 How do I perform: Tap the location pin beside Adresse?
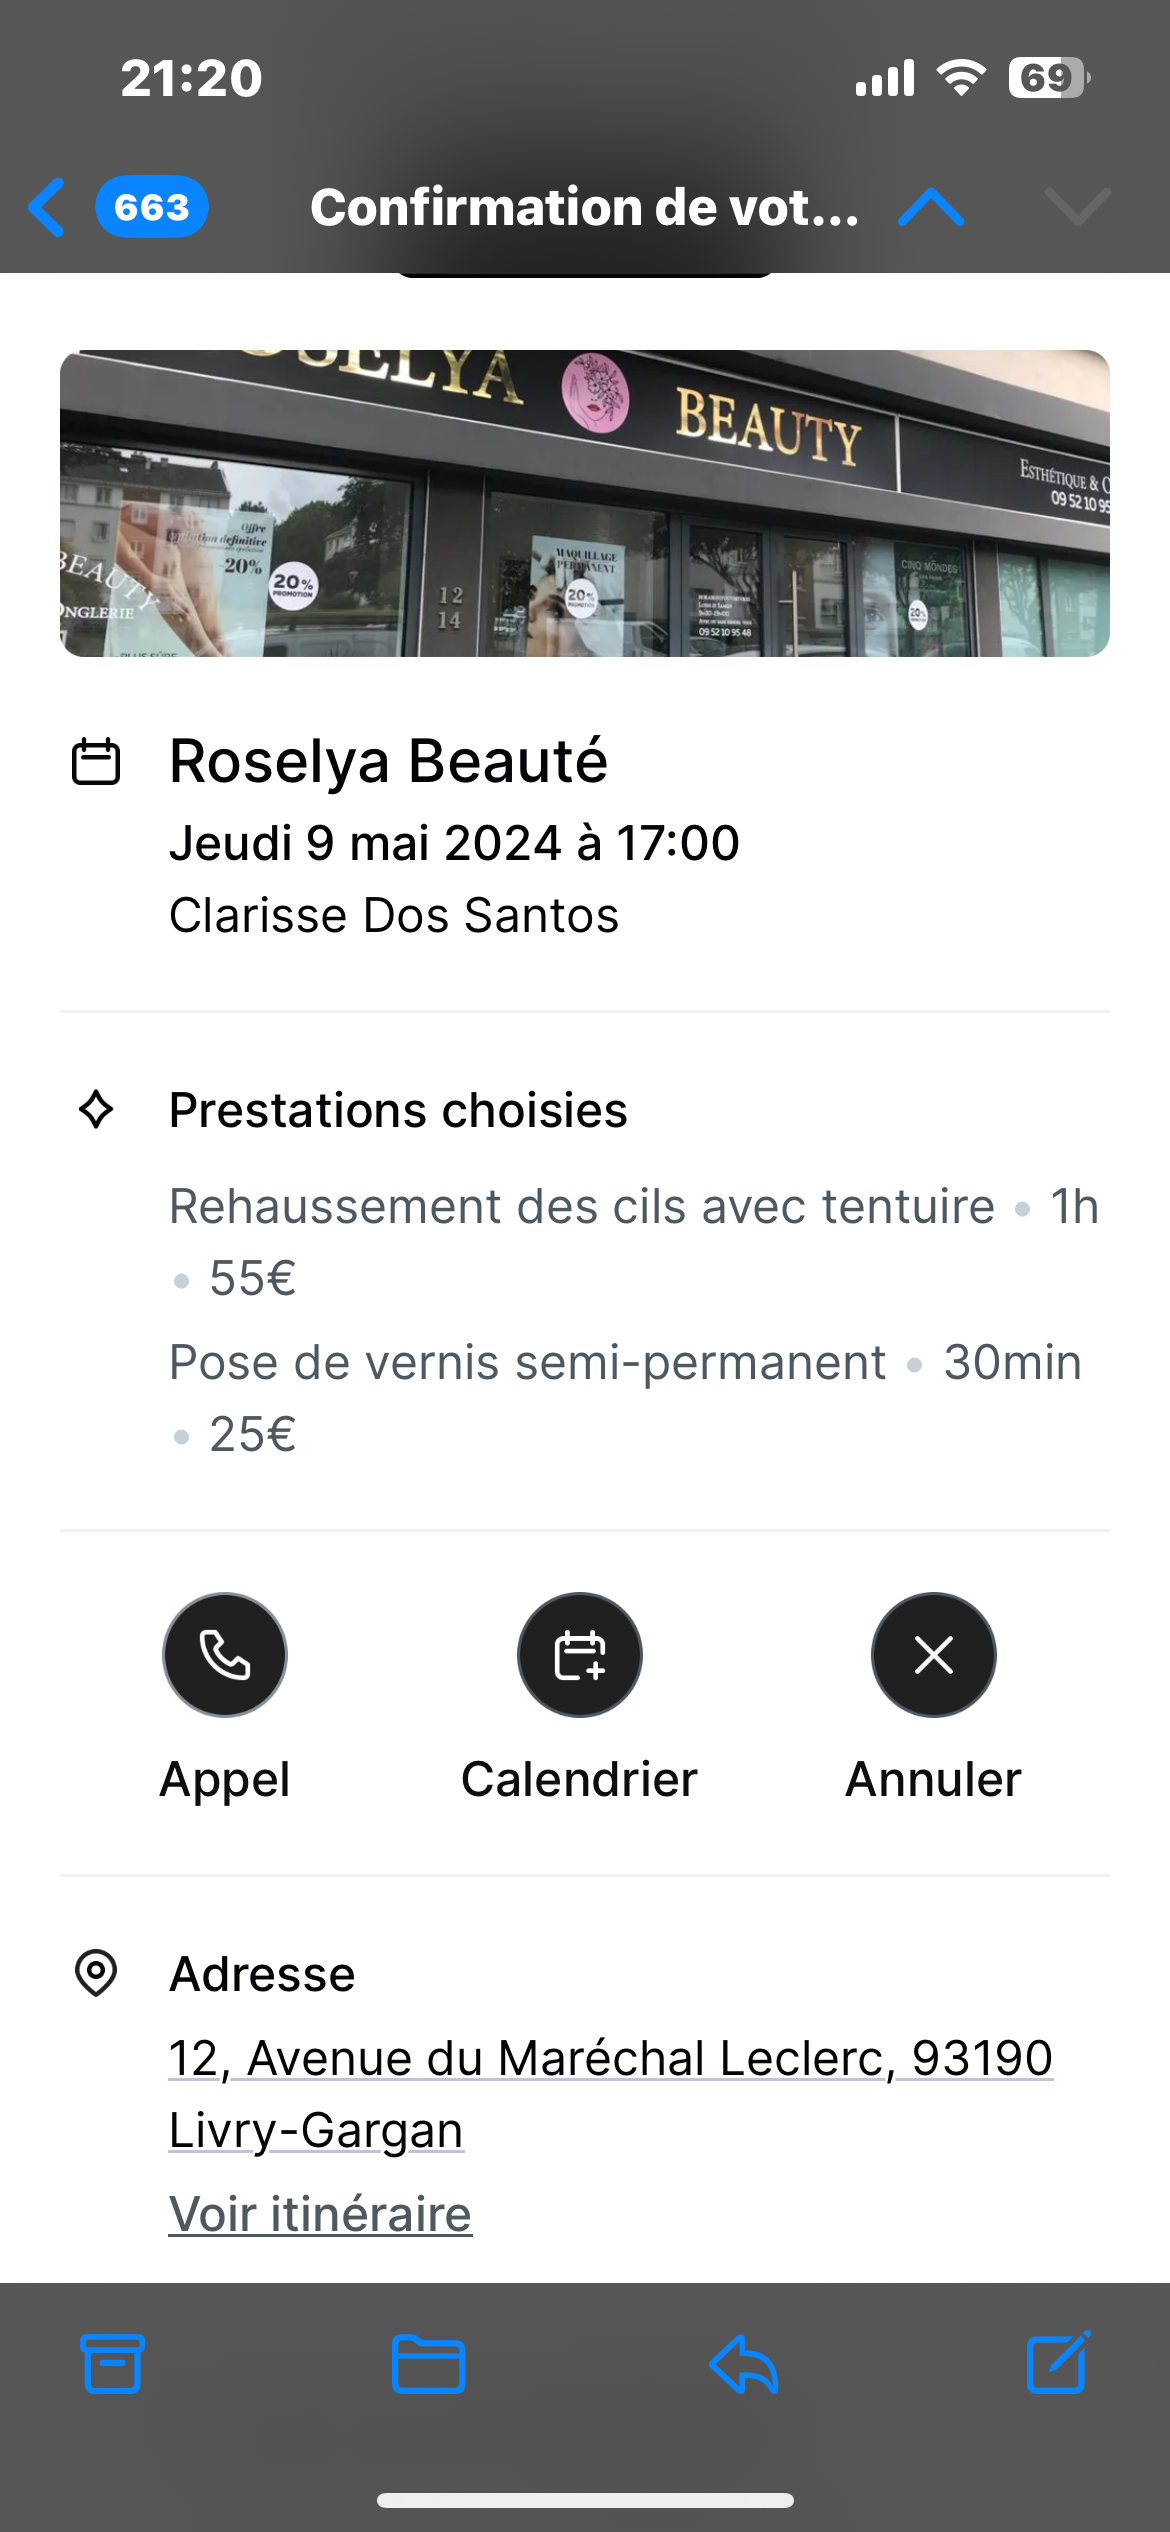(96, 1973)
